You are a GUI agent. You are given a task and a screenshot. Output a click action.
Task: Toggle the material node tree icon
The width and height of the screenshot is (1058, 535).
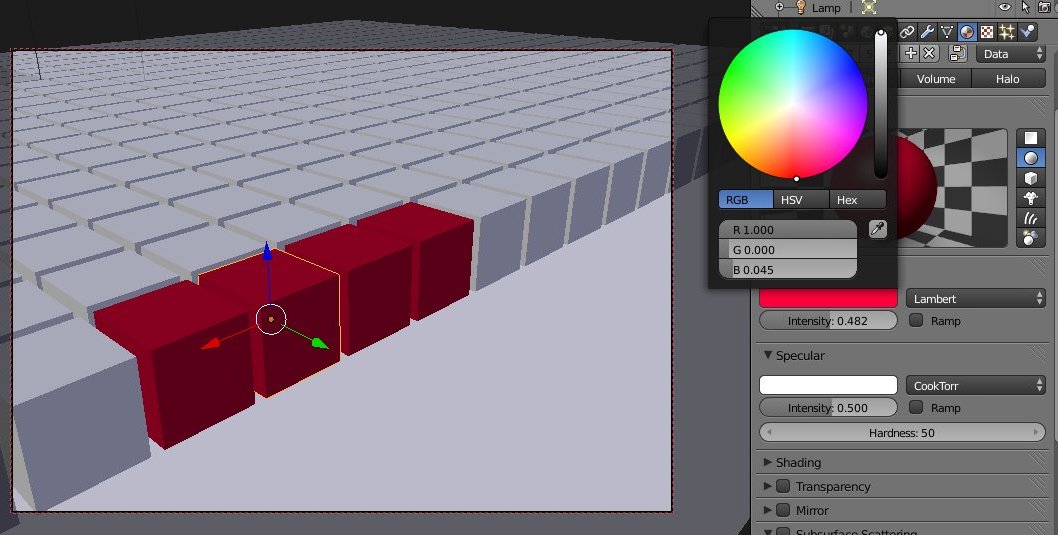click(957, 53)
